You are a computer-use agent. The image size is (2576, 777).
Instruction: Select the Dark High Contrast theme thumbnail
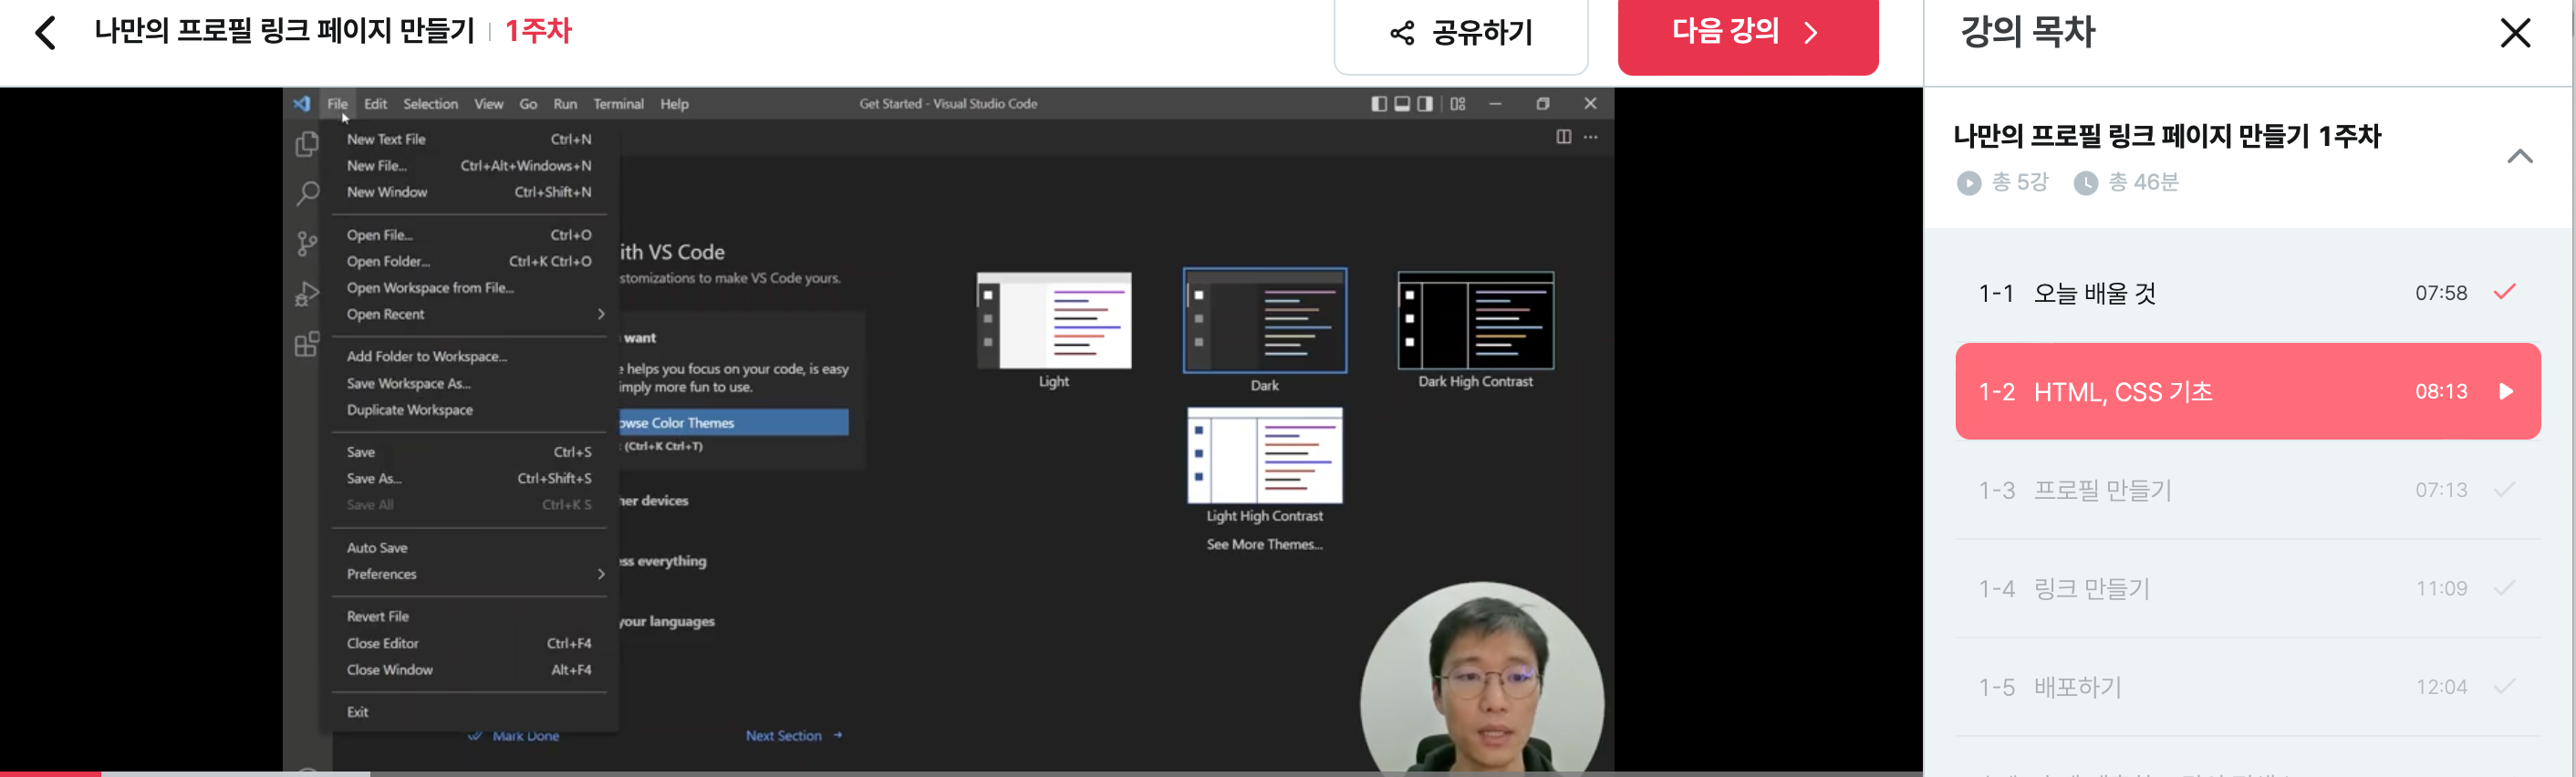click(x=1476, y=321)
